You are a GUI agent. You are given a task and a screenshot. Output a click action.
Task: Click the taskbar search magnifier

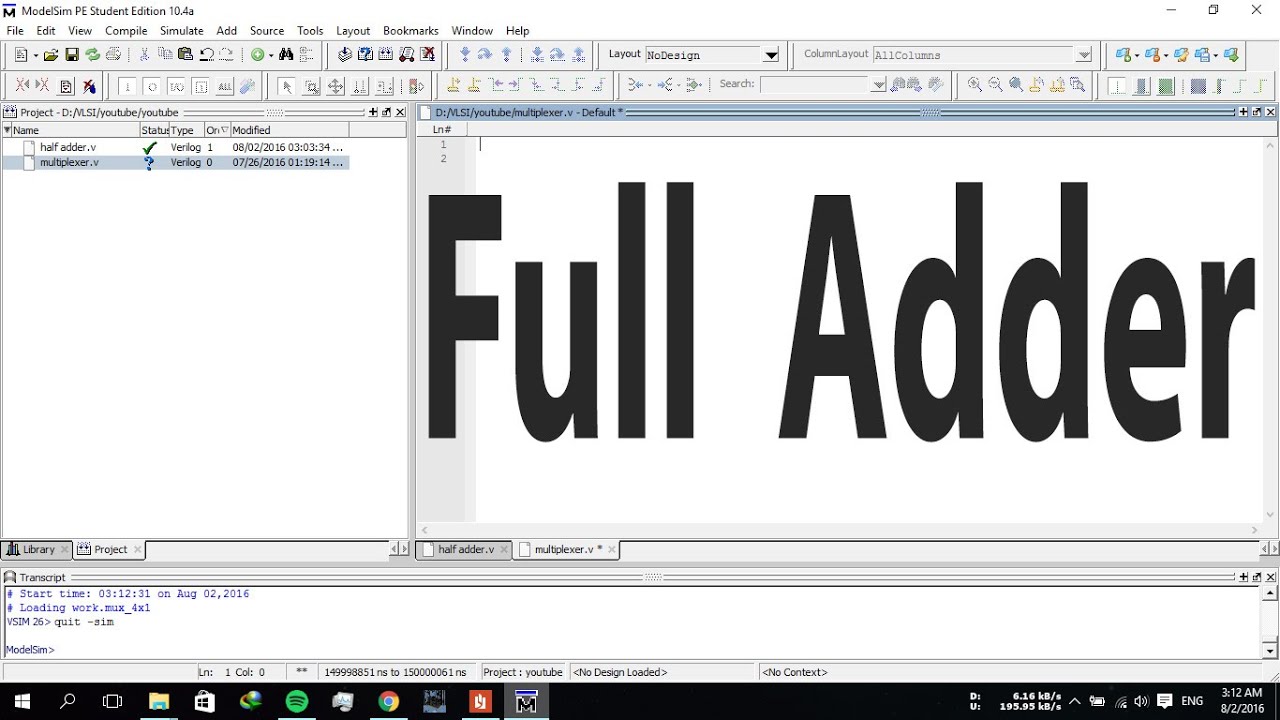click(x=68, y=702)
